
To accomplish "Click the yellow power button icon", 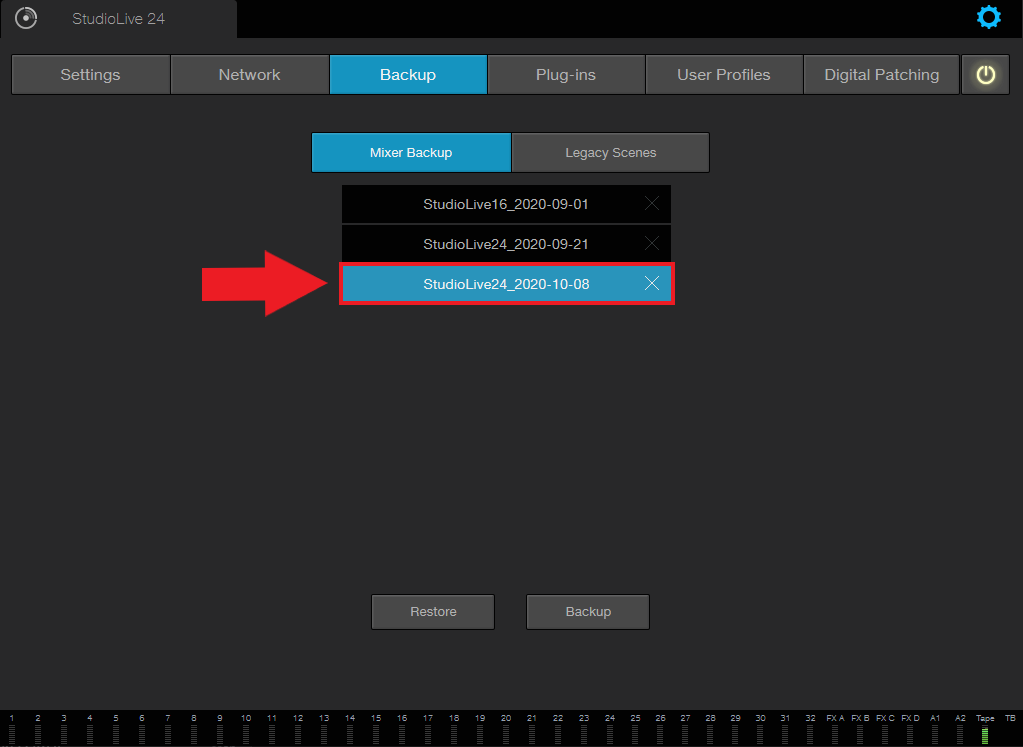I will 985,74.
